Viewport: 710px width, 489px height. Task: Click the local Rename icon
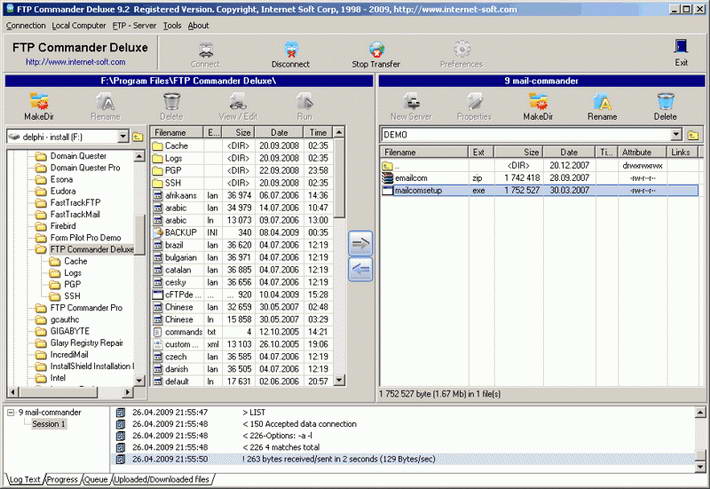(106, 101)
